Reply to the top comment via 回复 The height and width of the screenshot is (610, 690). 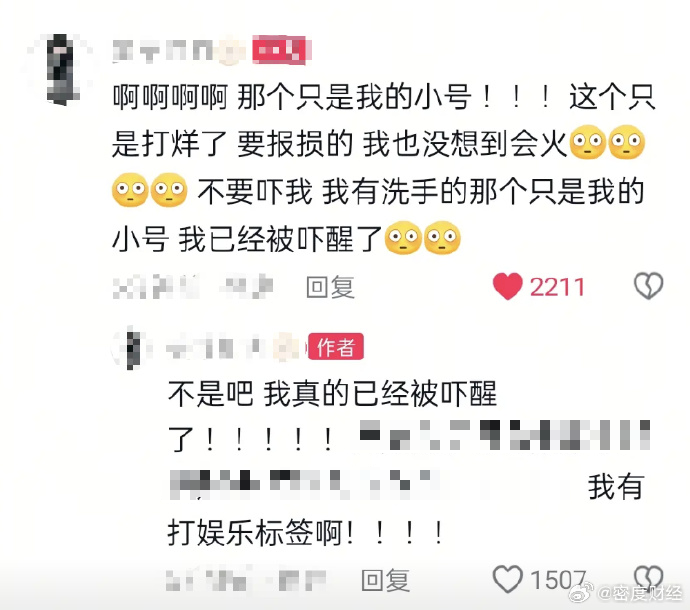(330, 287)
